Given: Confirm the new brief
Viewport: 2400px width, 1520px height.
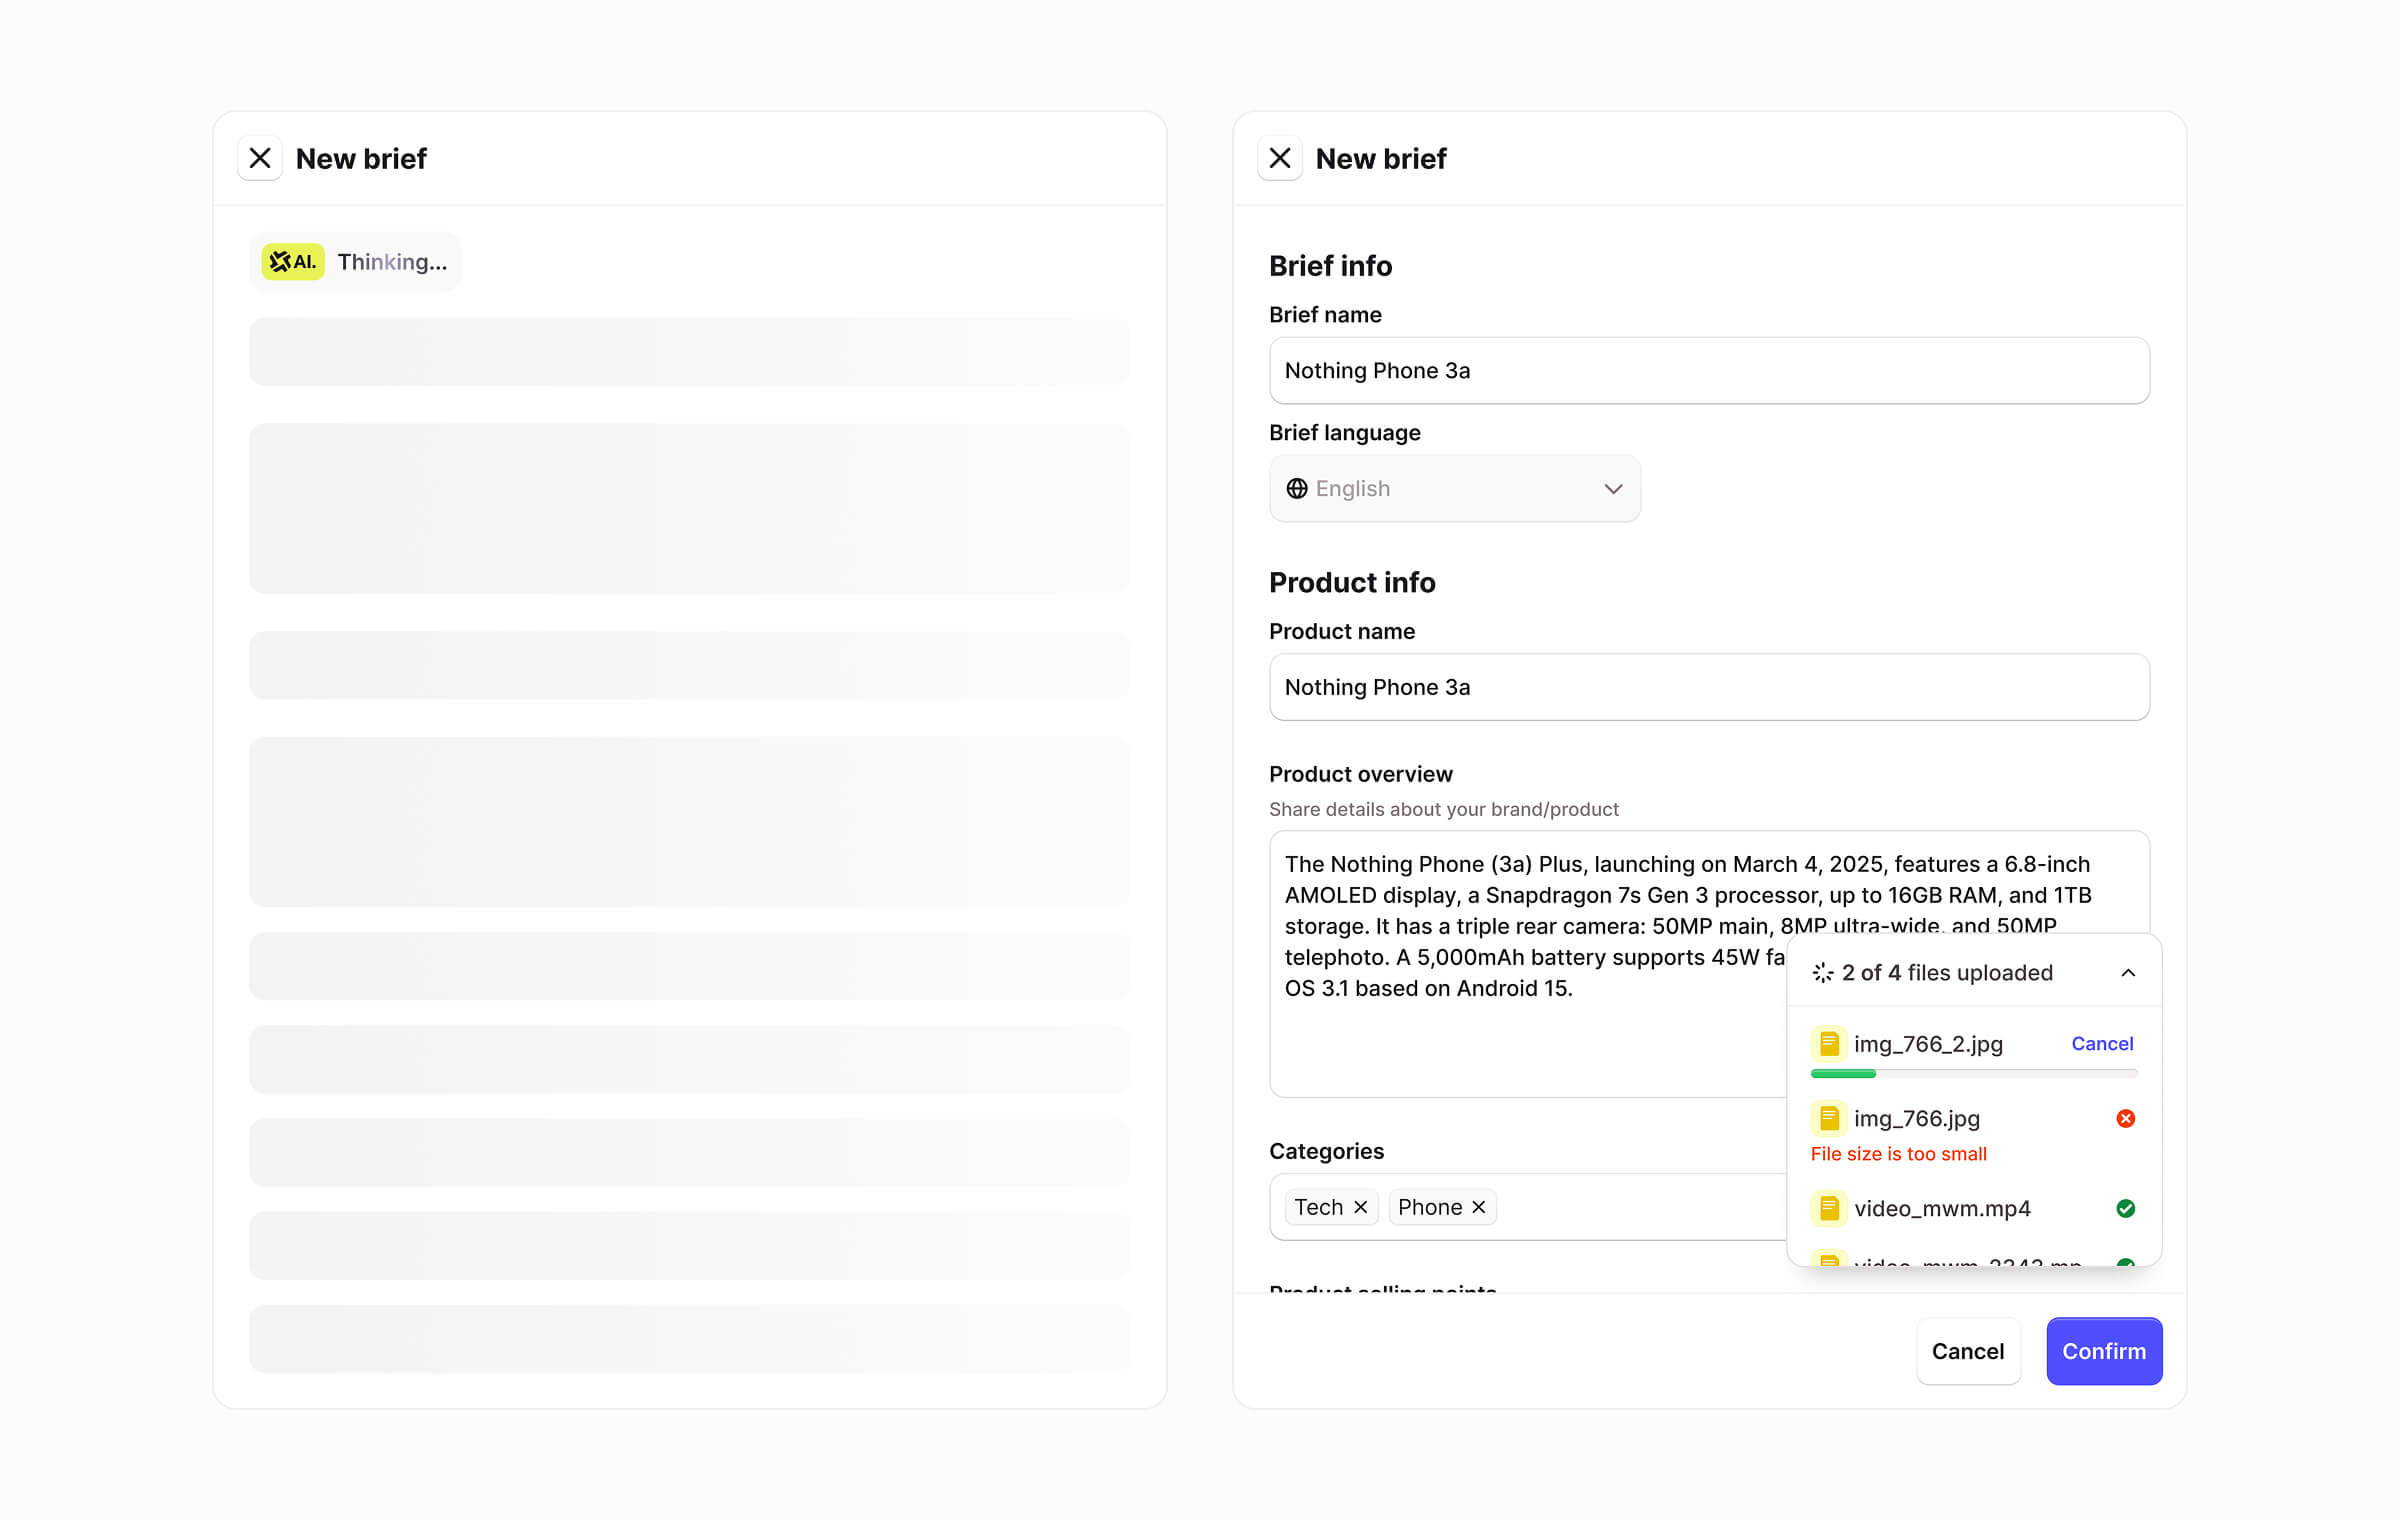Looking at the screenshot, I should click(x=2104, y=1351).
